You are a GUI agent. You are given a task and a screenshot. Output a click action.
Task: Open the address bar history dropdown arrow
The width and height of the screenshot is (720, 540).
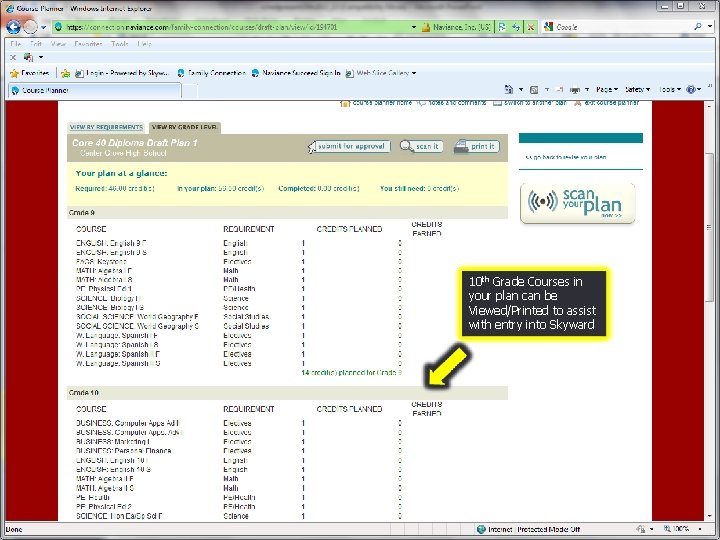click(413, 27)
